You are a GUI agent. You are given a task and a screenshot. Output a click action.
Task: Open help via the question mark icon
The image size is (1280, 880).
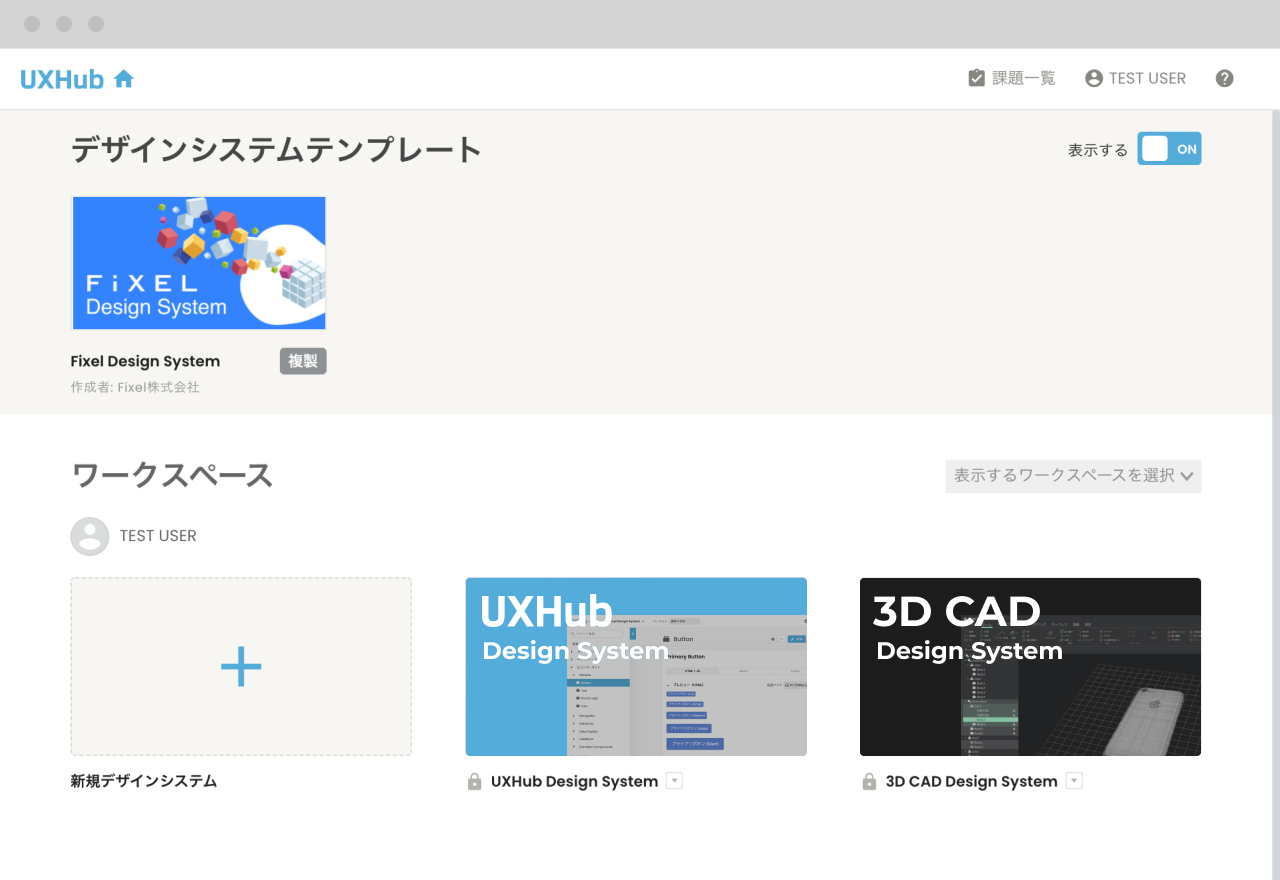click(x=1224, y=78)
